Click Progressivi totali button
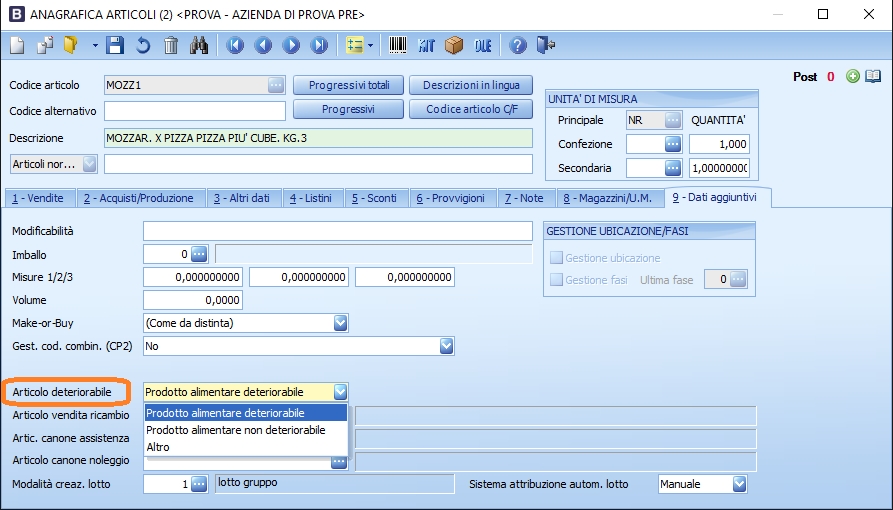The width and height of the screenshot is (893, 510). (349, 85)
